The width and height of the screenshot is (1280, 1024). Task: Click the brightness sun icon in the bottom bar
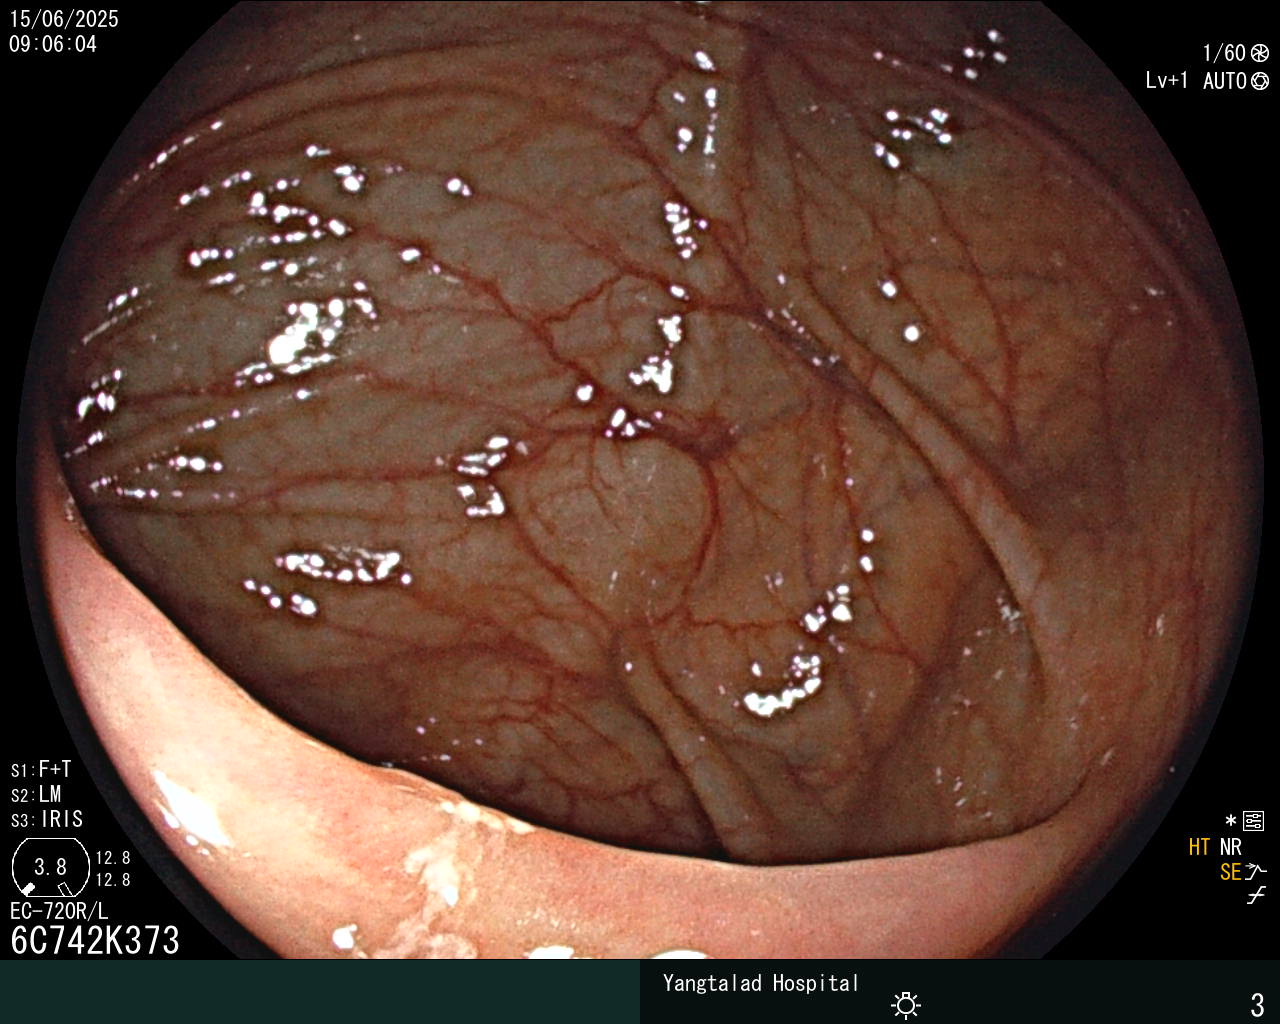[x=906, y=1005]
